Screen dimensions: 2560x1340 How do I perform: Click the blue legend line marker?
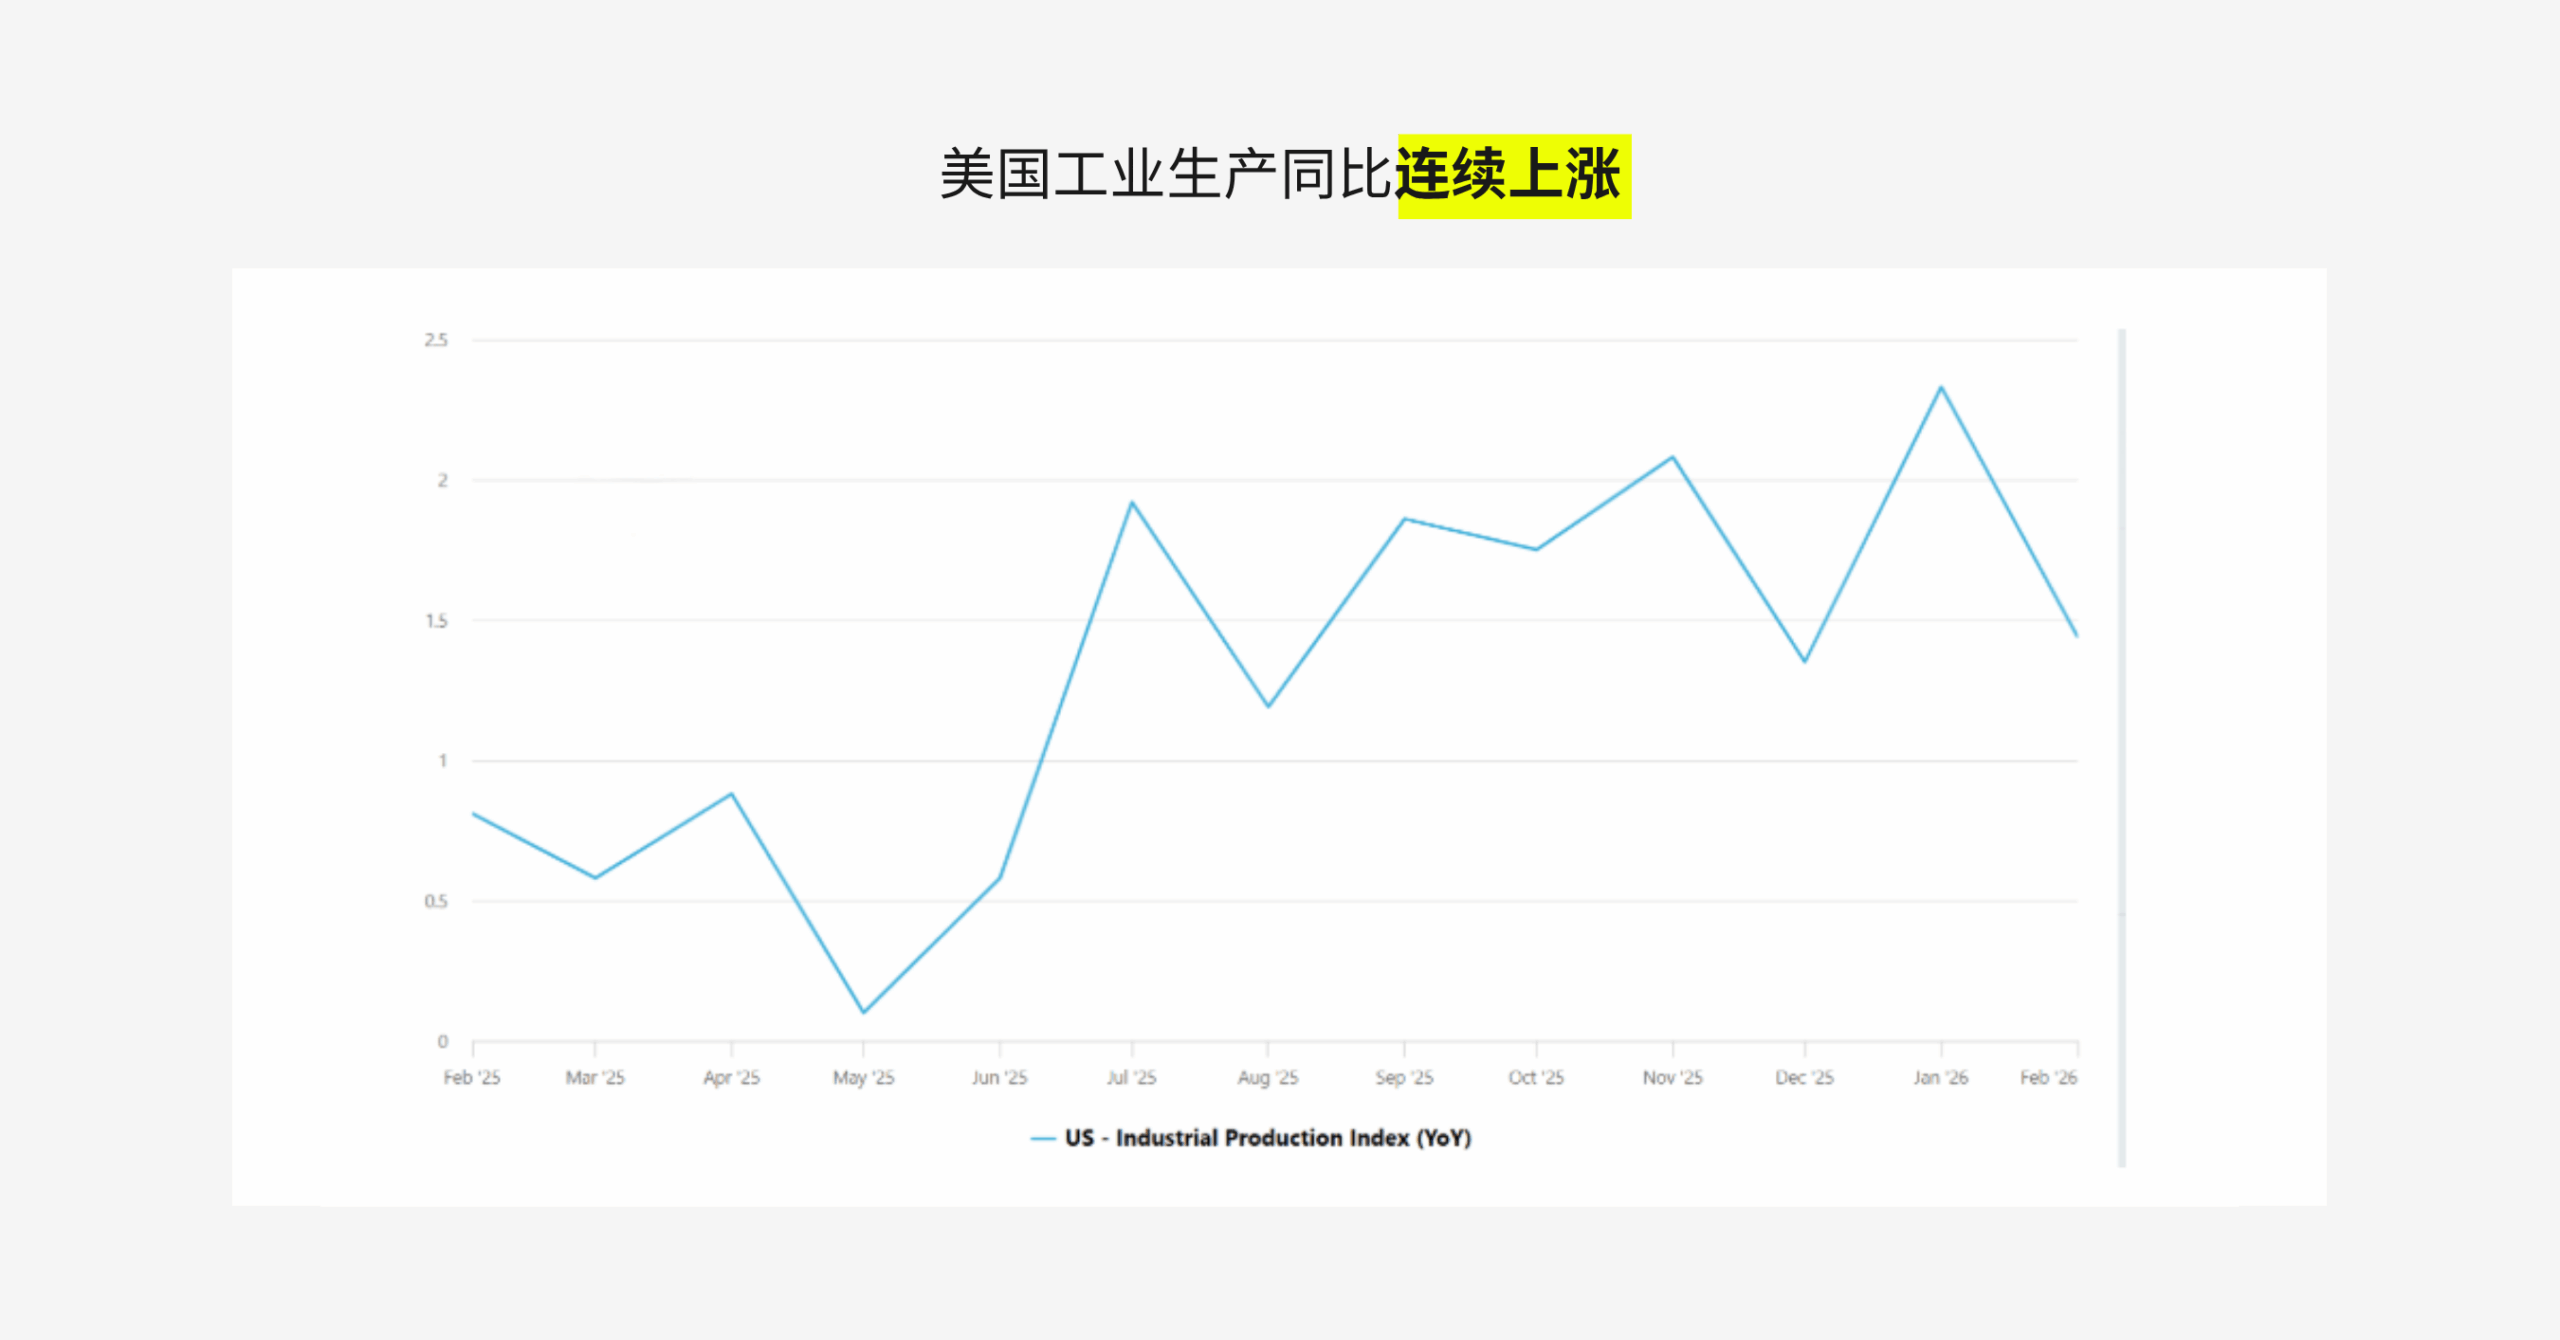click(x=1043, y=1139)
